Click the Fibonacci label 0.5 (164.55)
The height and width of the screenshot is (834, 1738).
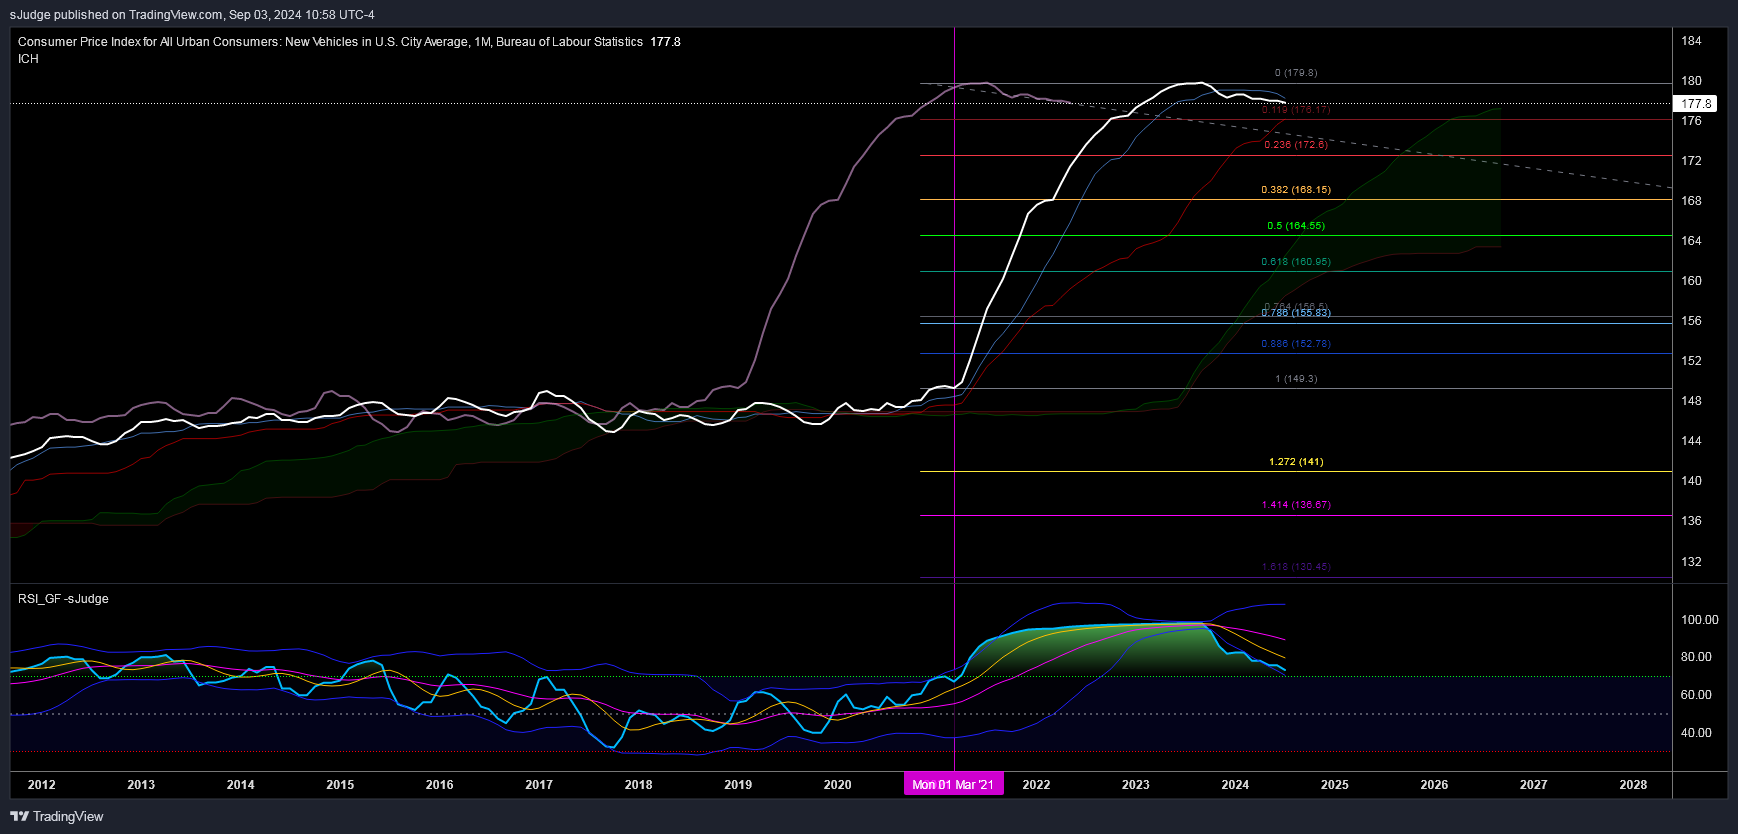tap(1296, 226)
